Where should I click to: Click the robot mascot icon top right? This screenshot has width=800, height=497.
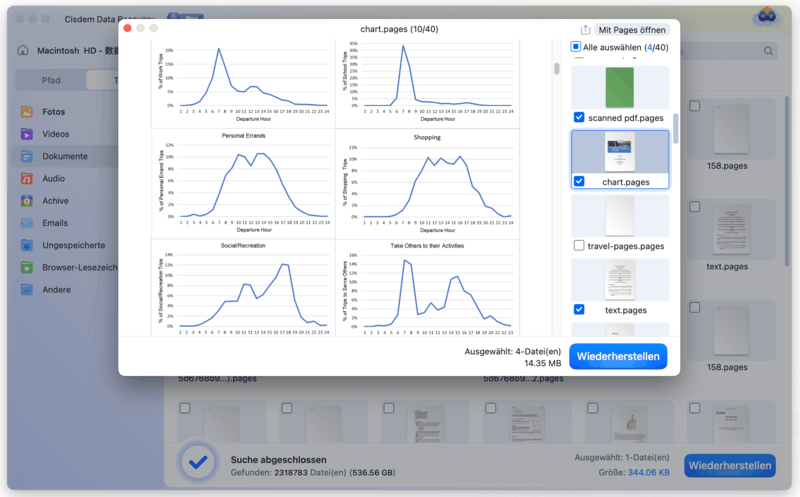[x=767, y=17]
